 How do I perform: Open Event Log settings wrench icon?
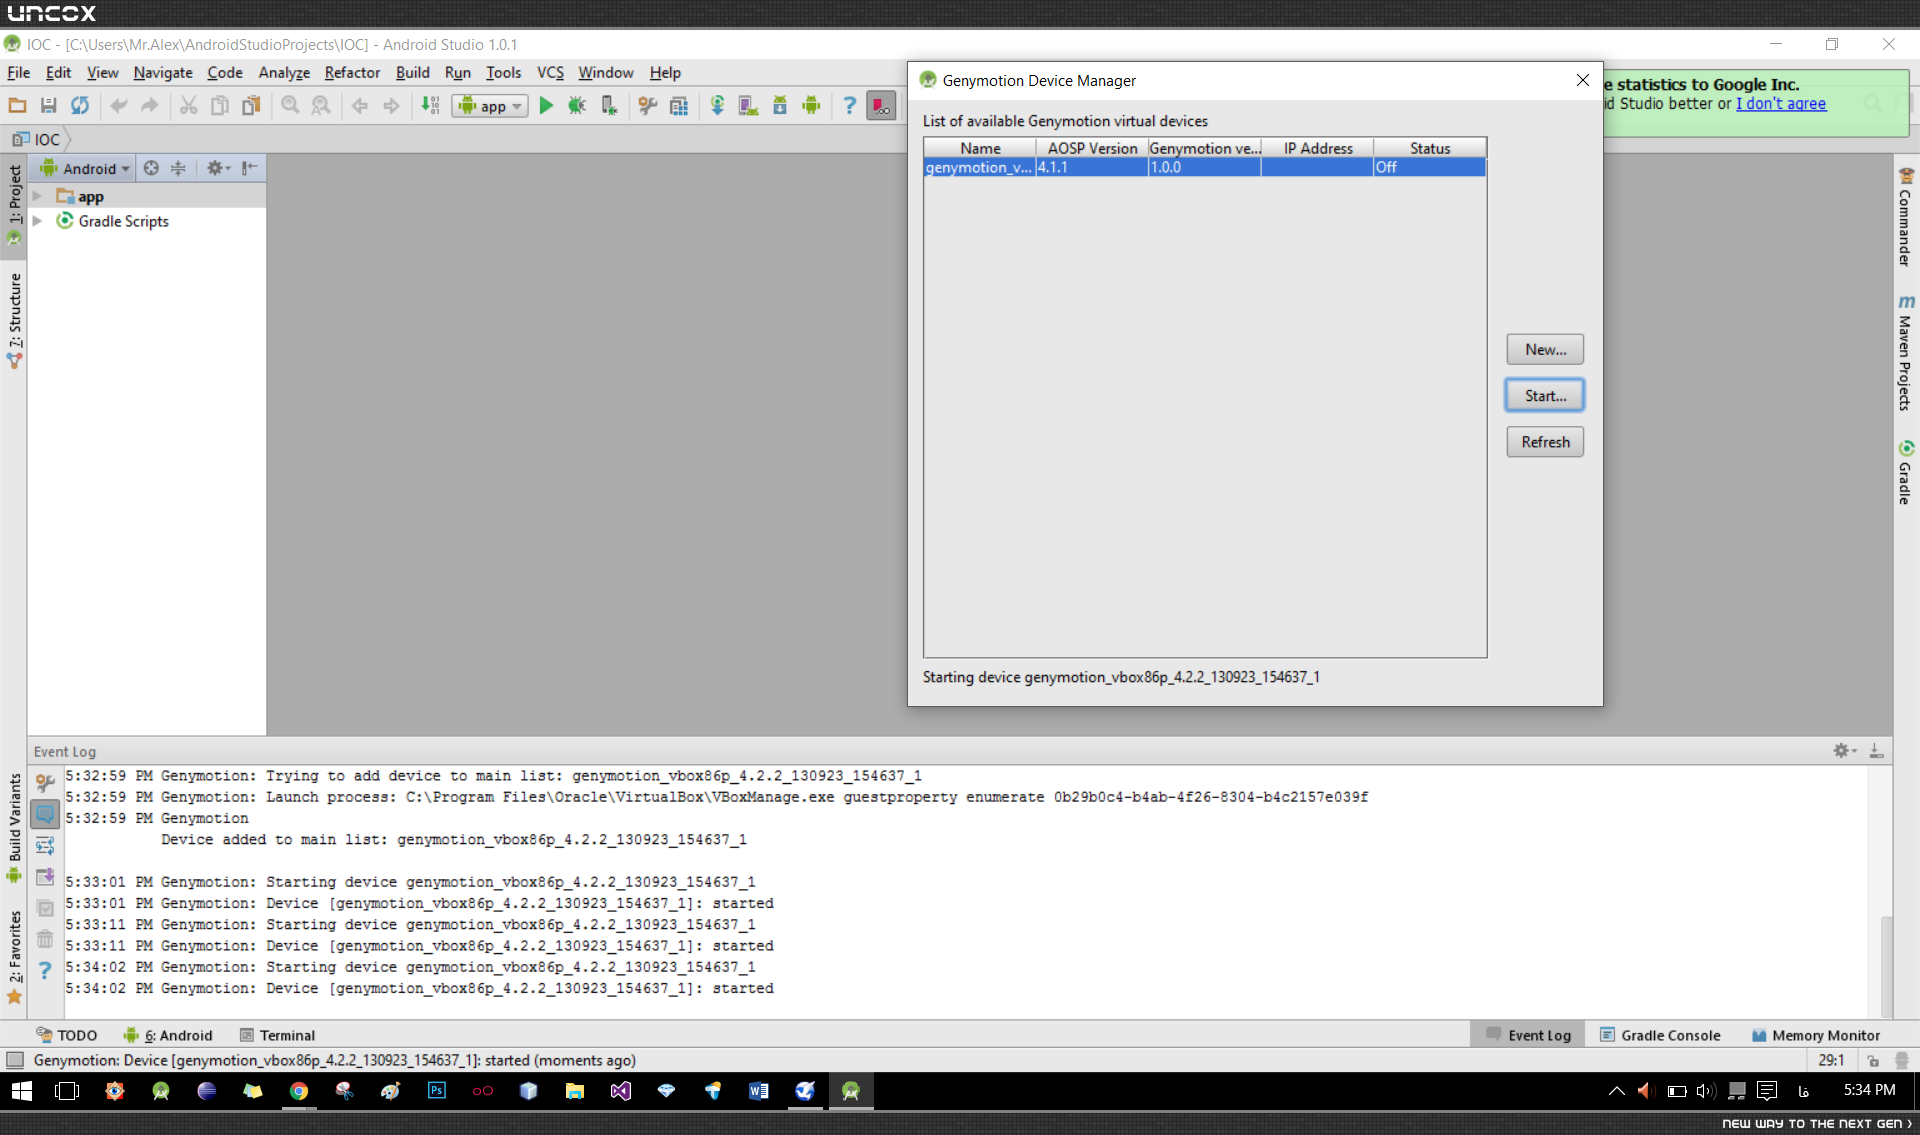[45, 783]
